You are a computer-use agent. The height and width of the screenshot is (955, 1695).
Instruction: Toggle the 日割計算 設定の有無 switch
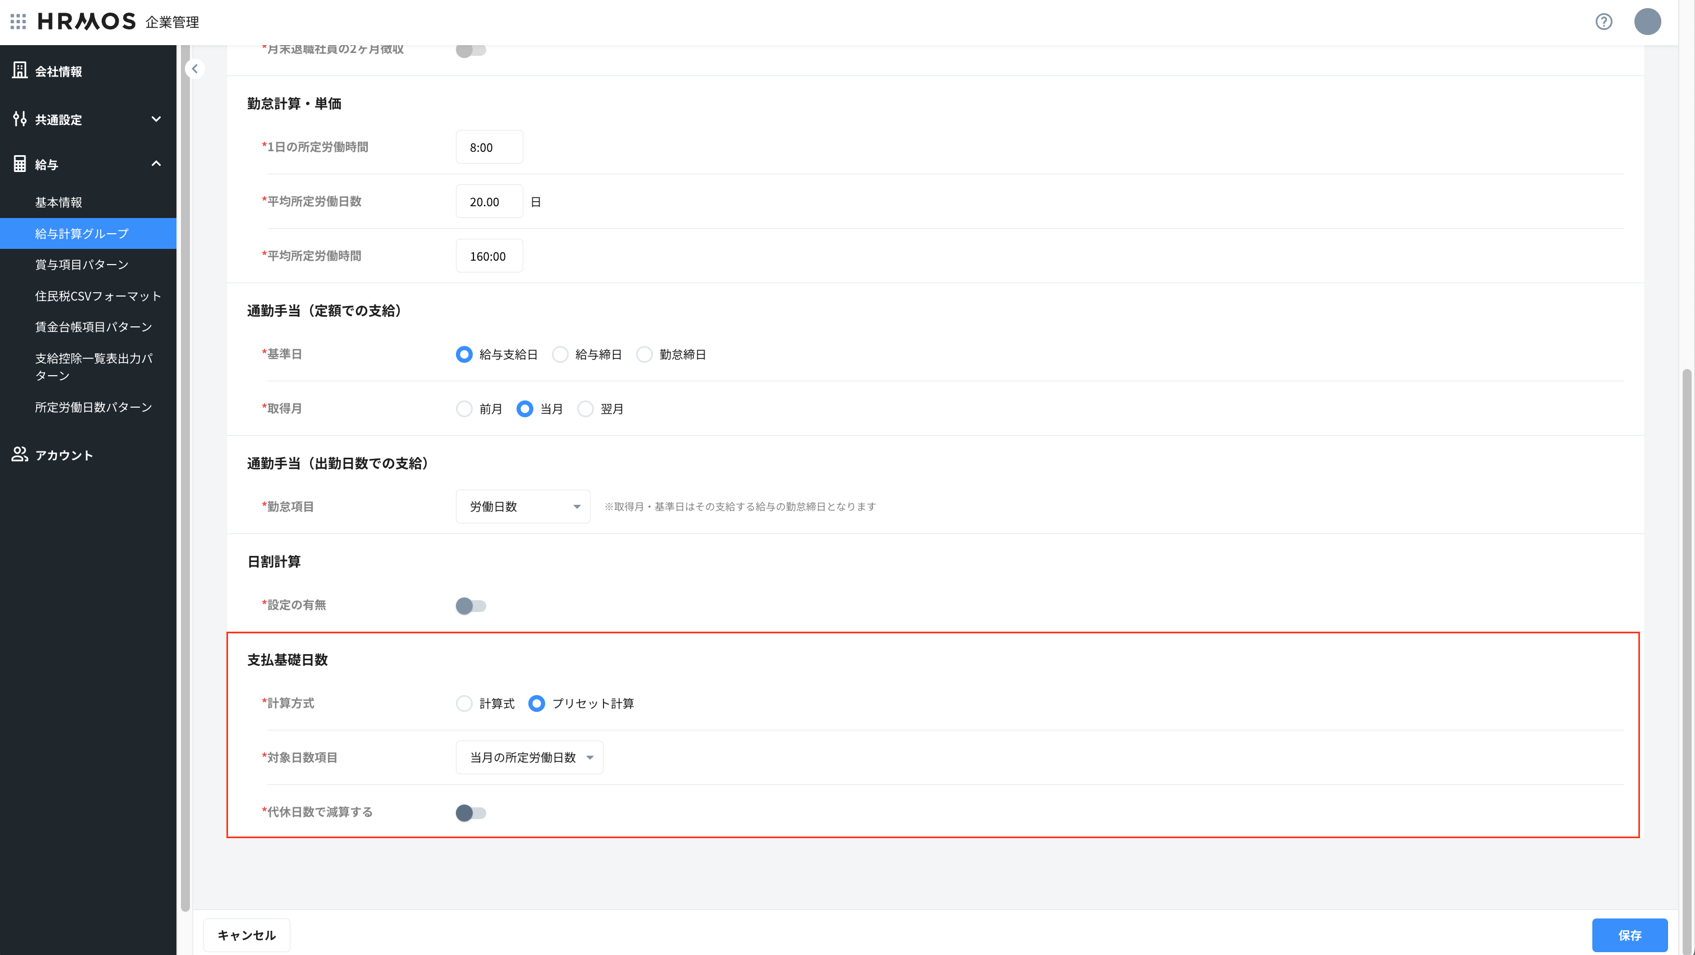pos(470,606)
